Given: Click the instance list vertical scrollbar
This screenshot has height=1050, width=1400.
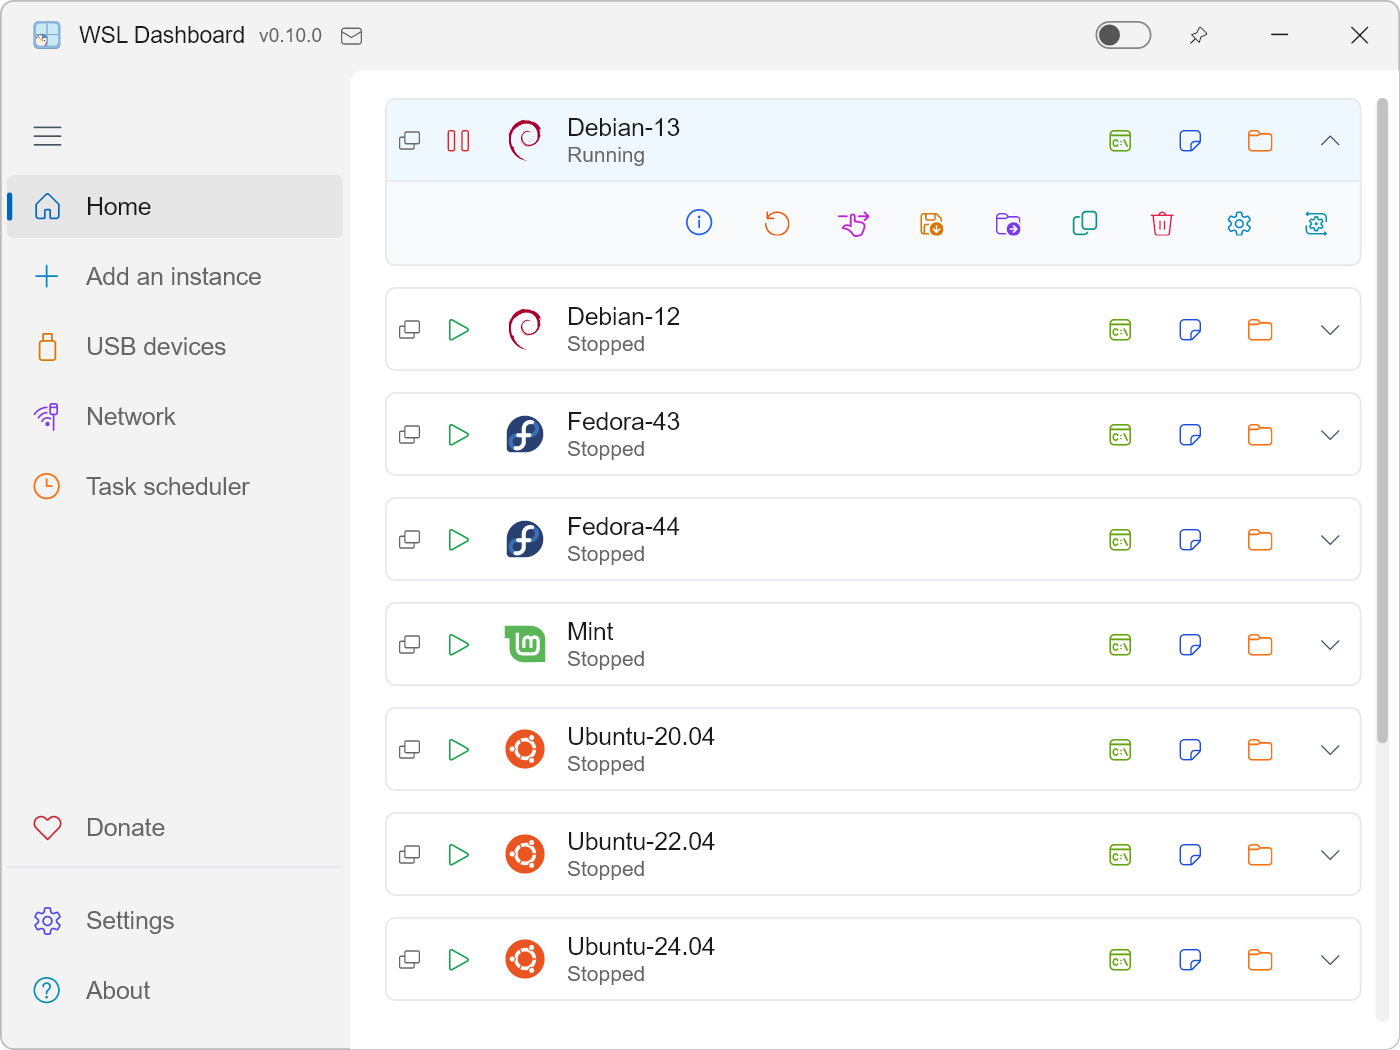Looking at the screenshot, I should (x=1382, y=420).
